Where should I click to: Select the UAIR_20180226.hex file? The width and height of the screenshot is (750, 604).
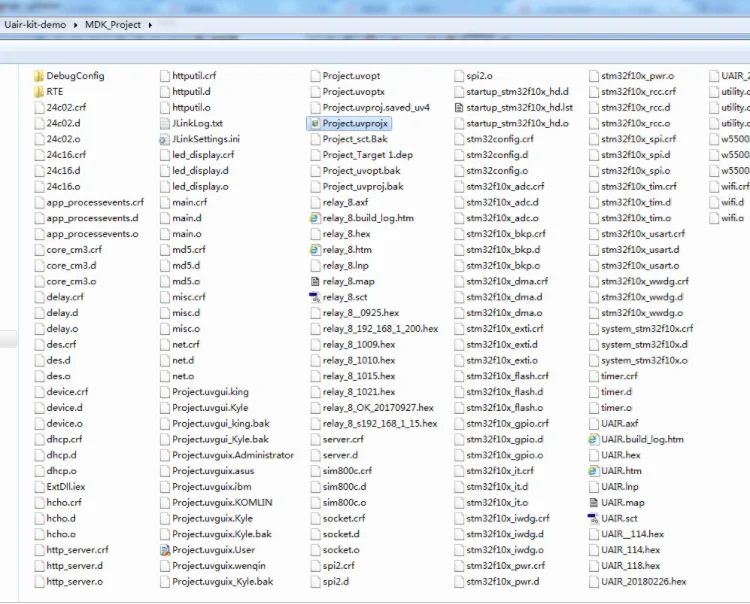(643, 581)
